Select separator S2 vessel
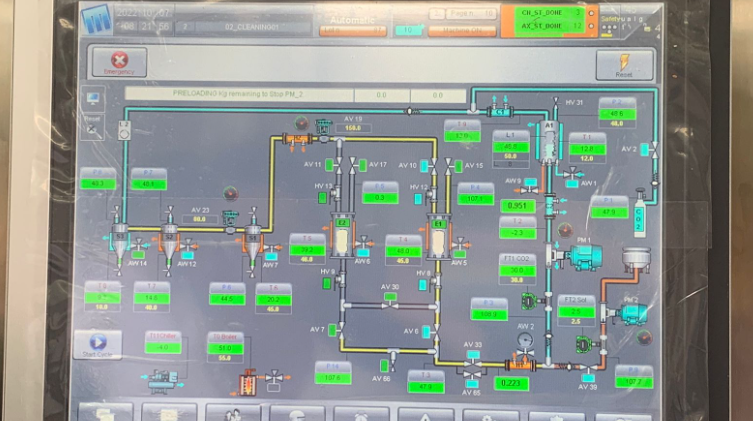The height and width of the screenshot is (421, 753). (169, 243)
